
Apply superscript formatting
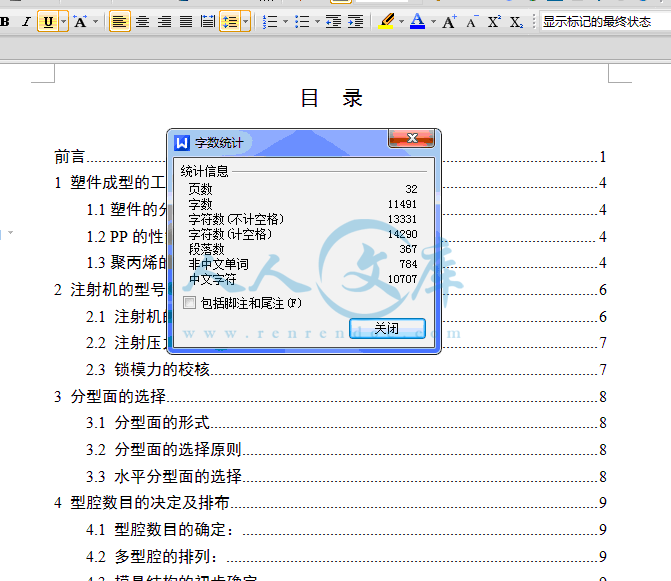(x=494, y=21)
